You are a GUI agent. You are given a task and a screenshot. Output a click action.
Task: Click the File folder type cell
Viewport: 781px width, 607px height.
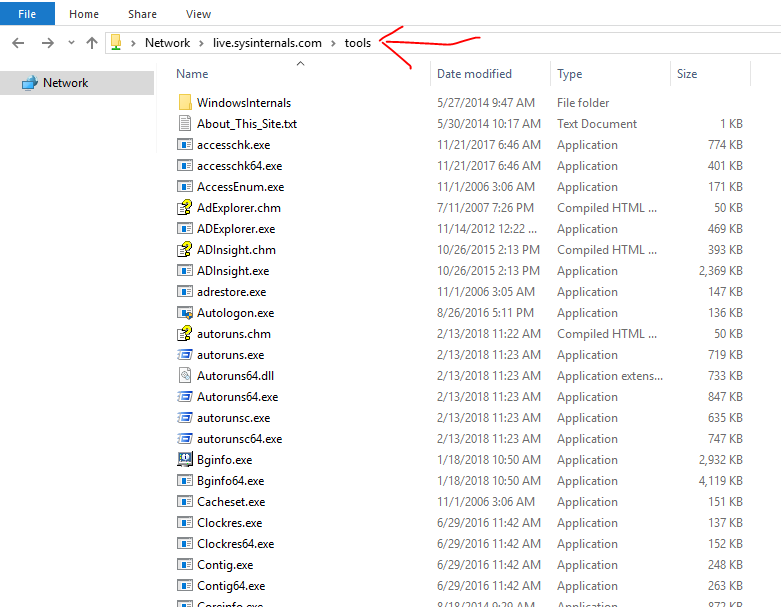click(x=583, y=103)
